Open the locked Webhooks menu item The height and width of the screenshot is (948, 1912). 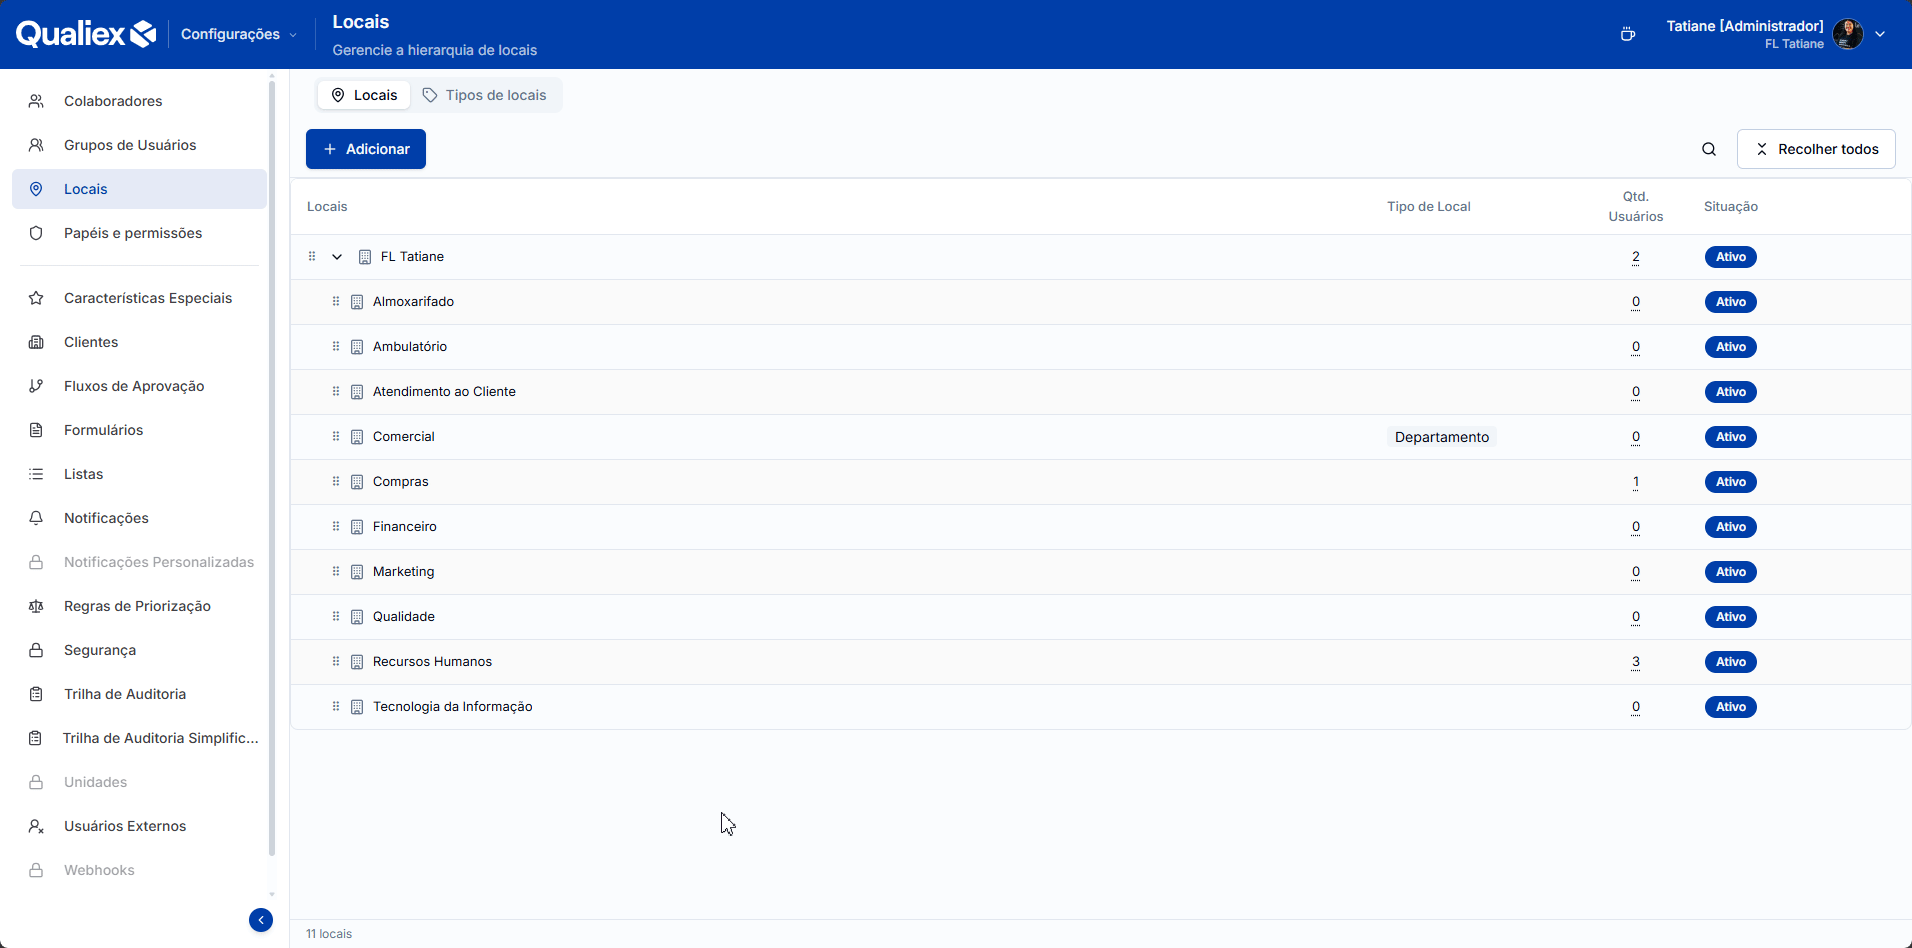(139, 870)
